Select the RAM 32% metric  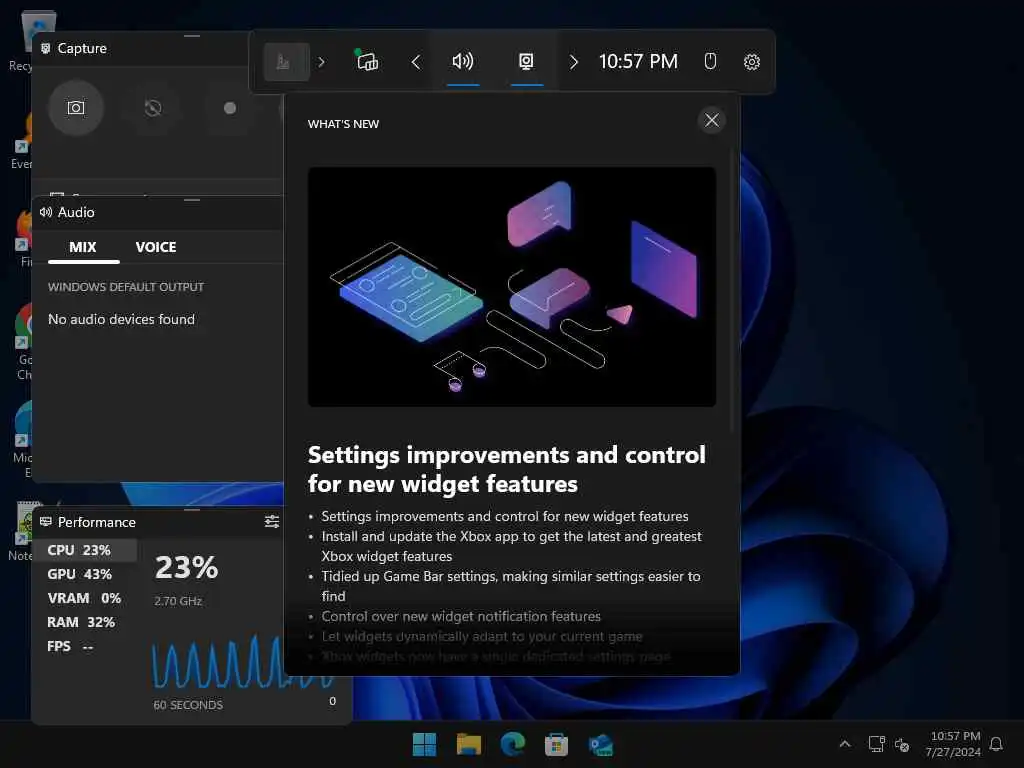pos(85,622)
